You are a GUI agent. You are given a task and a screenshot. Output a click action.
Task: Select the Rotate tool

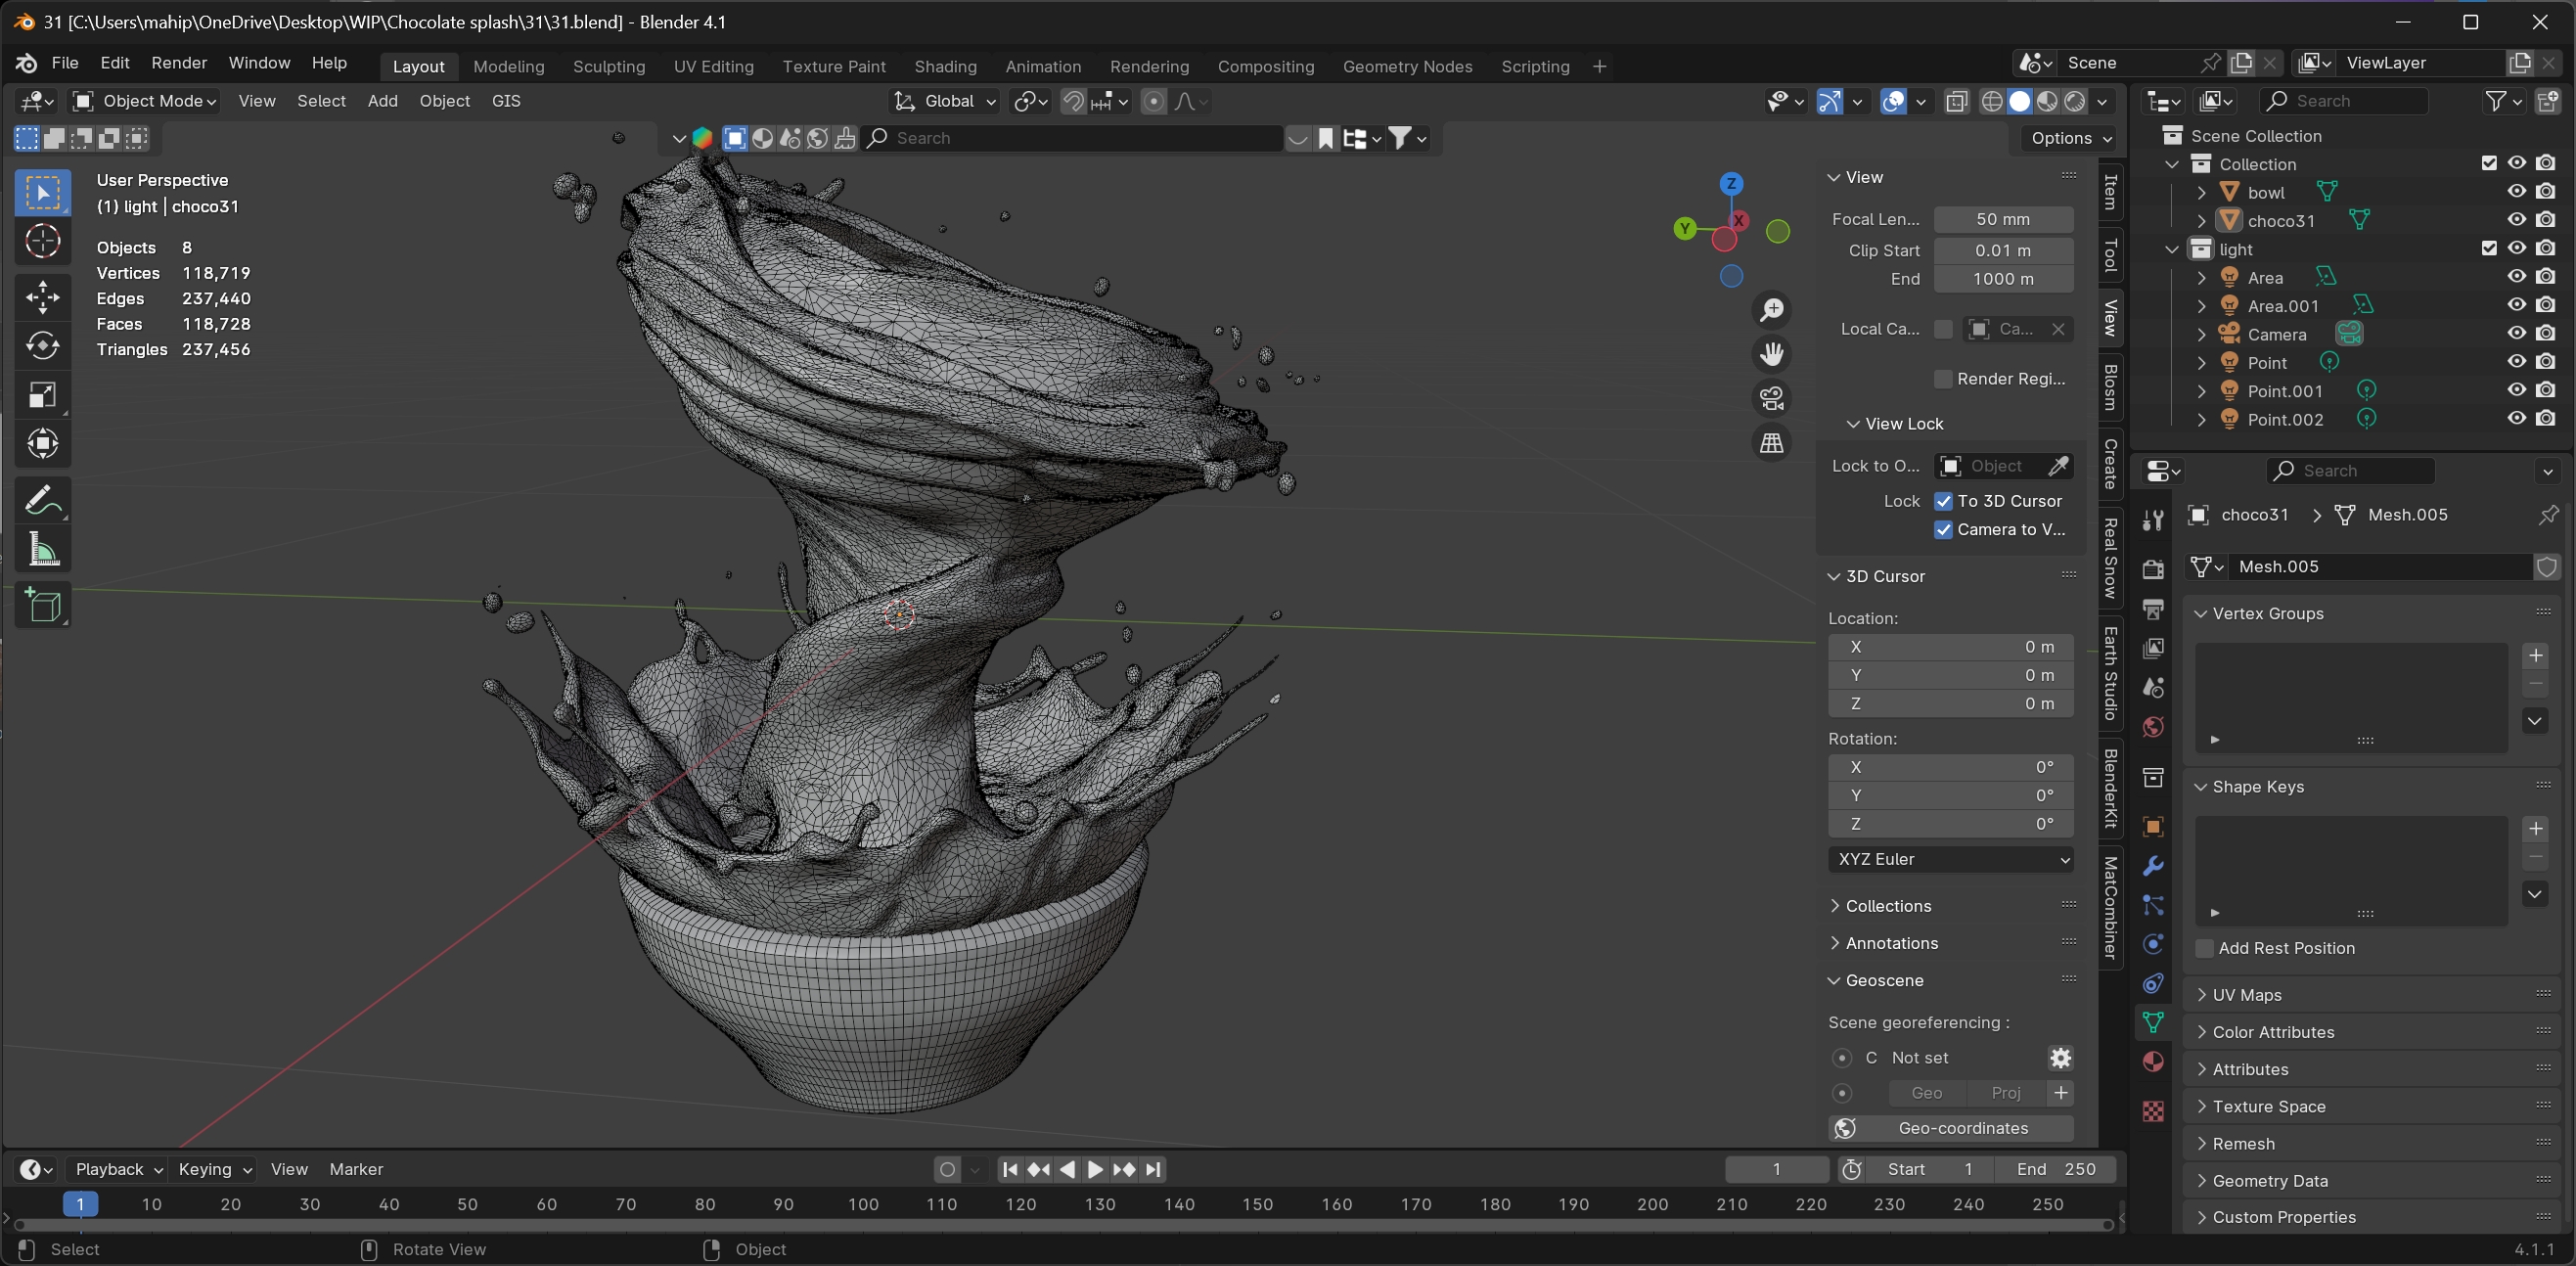pos(42,346)
